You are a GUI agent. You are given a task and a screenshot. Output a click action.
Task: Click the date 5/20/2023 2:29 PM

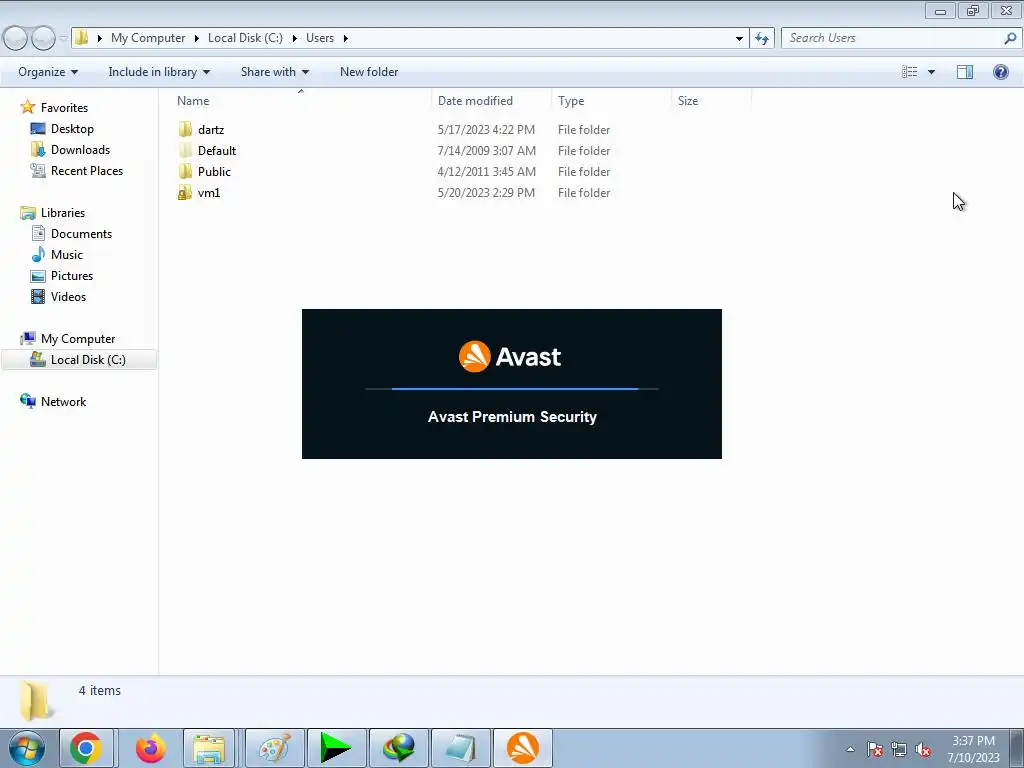pos(486,193)
